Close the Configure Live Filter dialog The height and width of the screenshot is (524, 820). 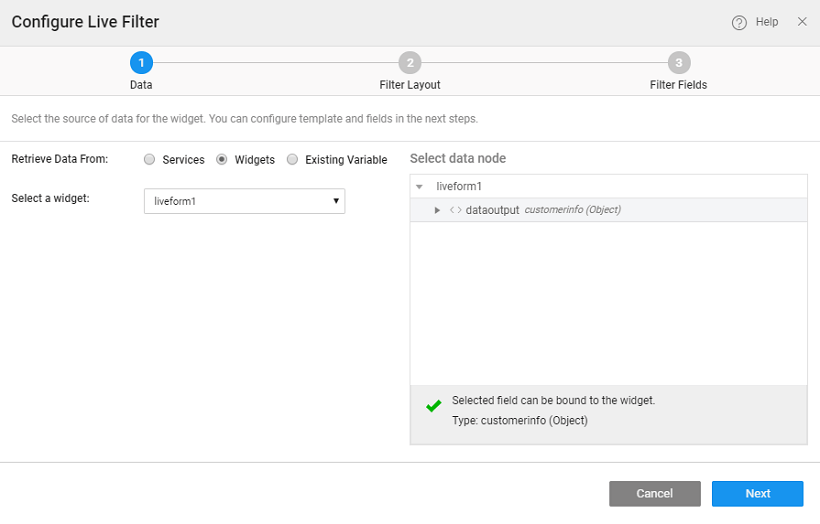(802, 22)
